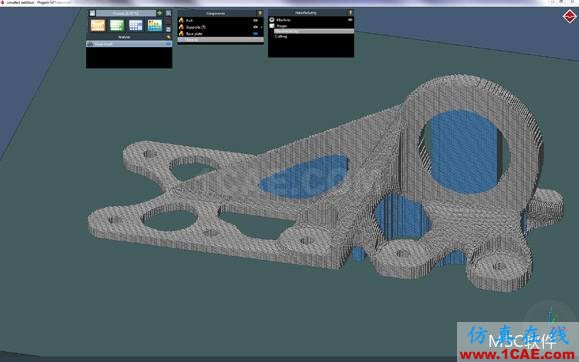Open the green list view icon

117,25
